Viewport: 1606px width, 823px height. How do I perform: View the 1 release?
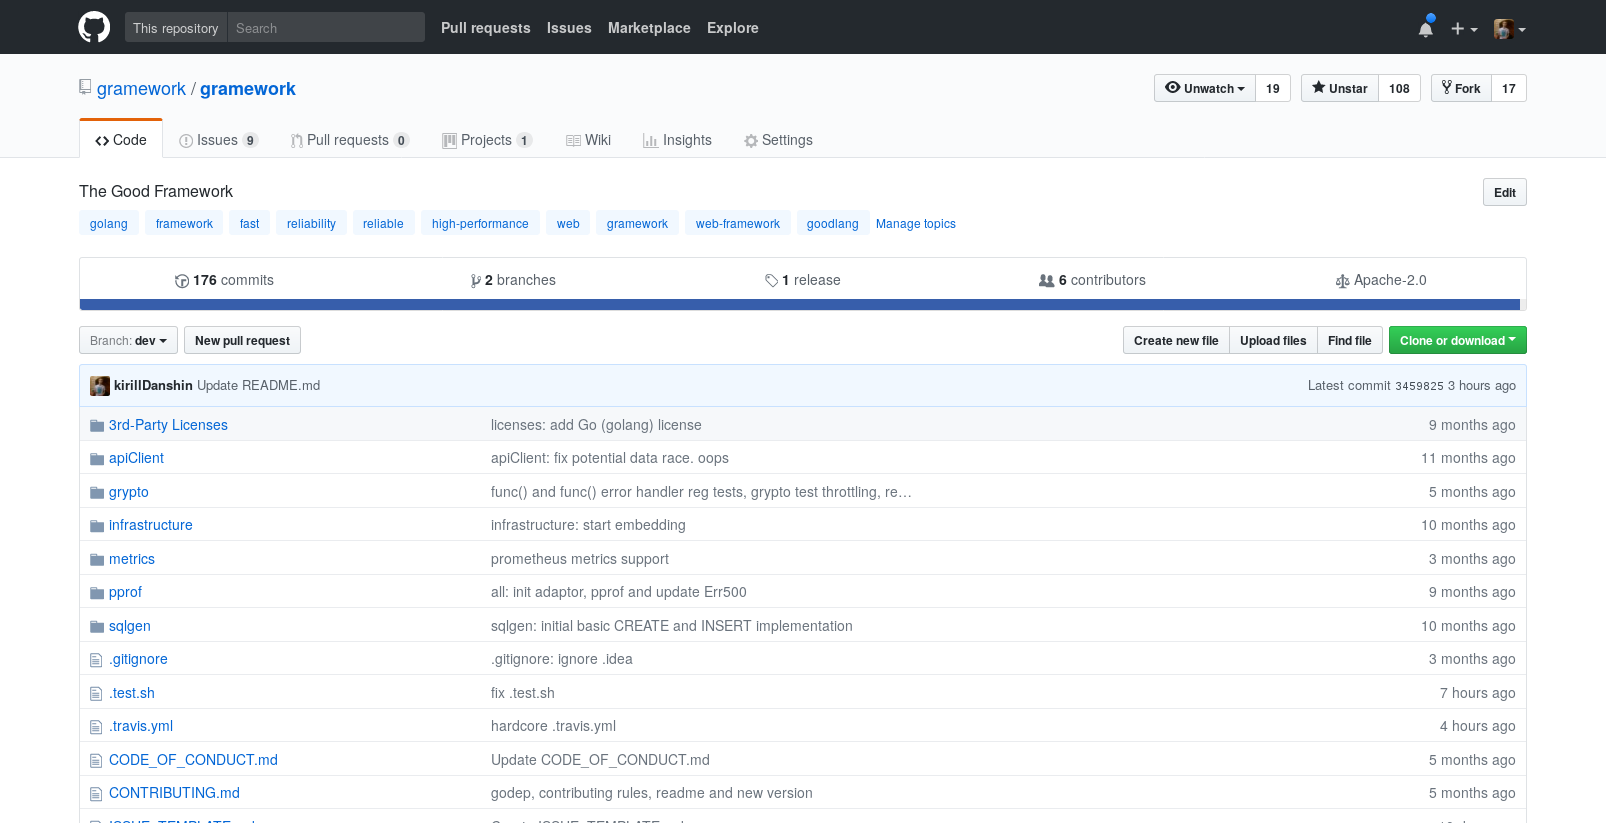[x=803, y=280]
